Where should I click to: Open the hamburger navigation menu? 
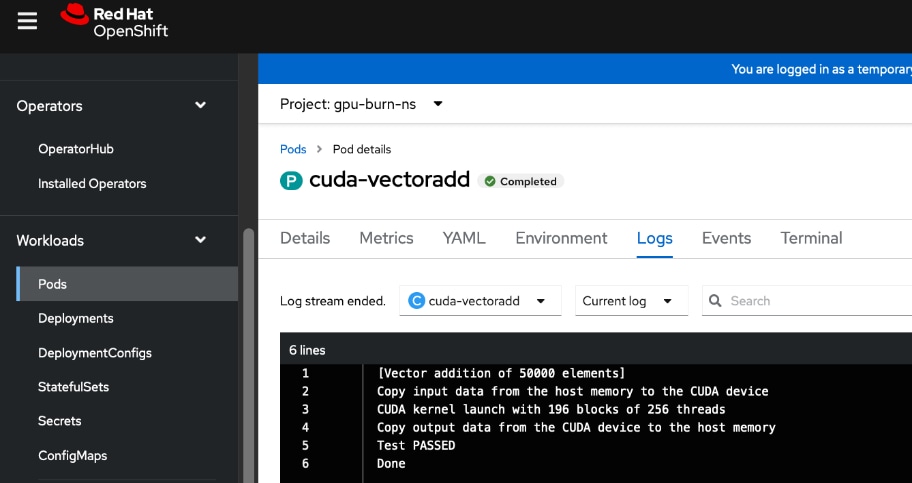tap(27, 22)
